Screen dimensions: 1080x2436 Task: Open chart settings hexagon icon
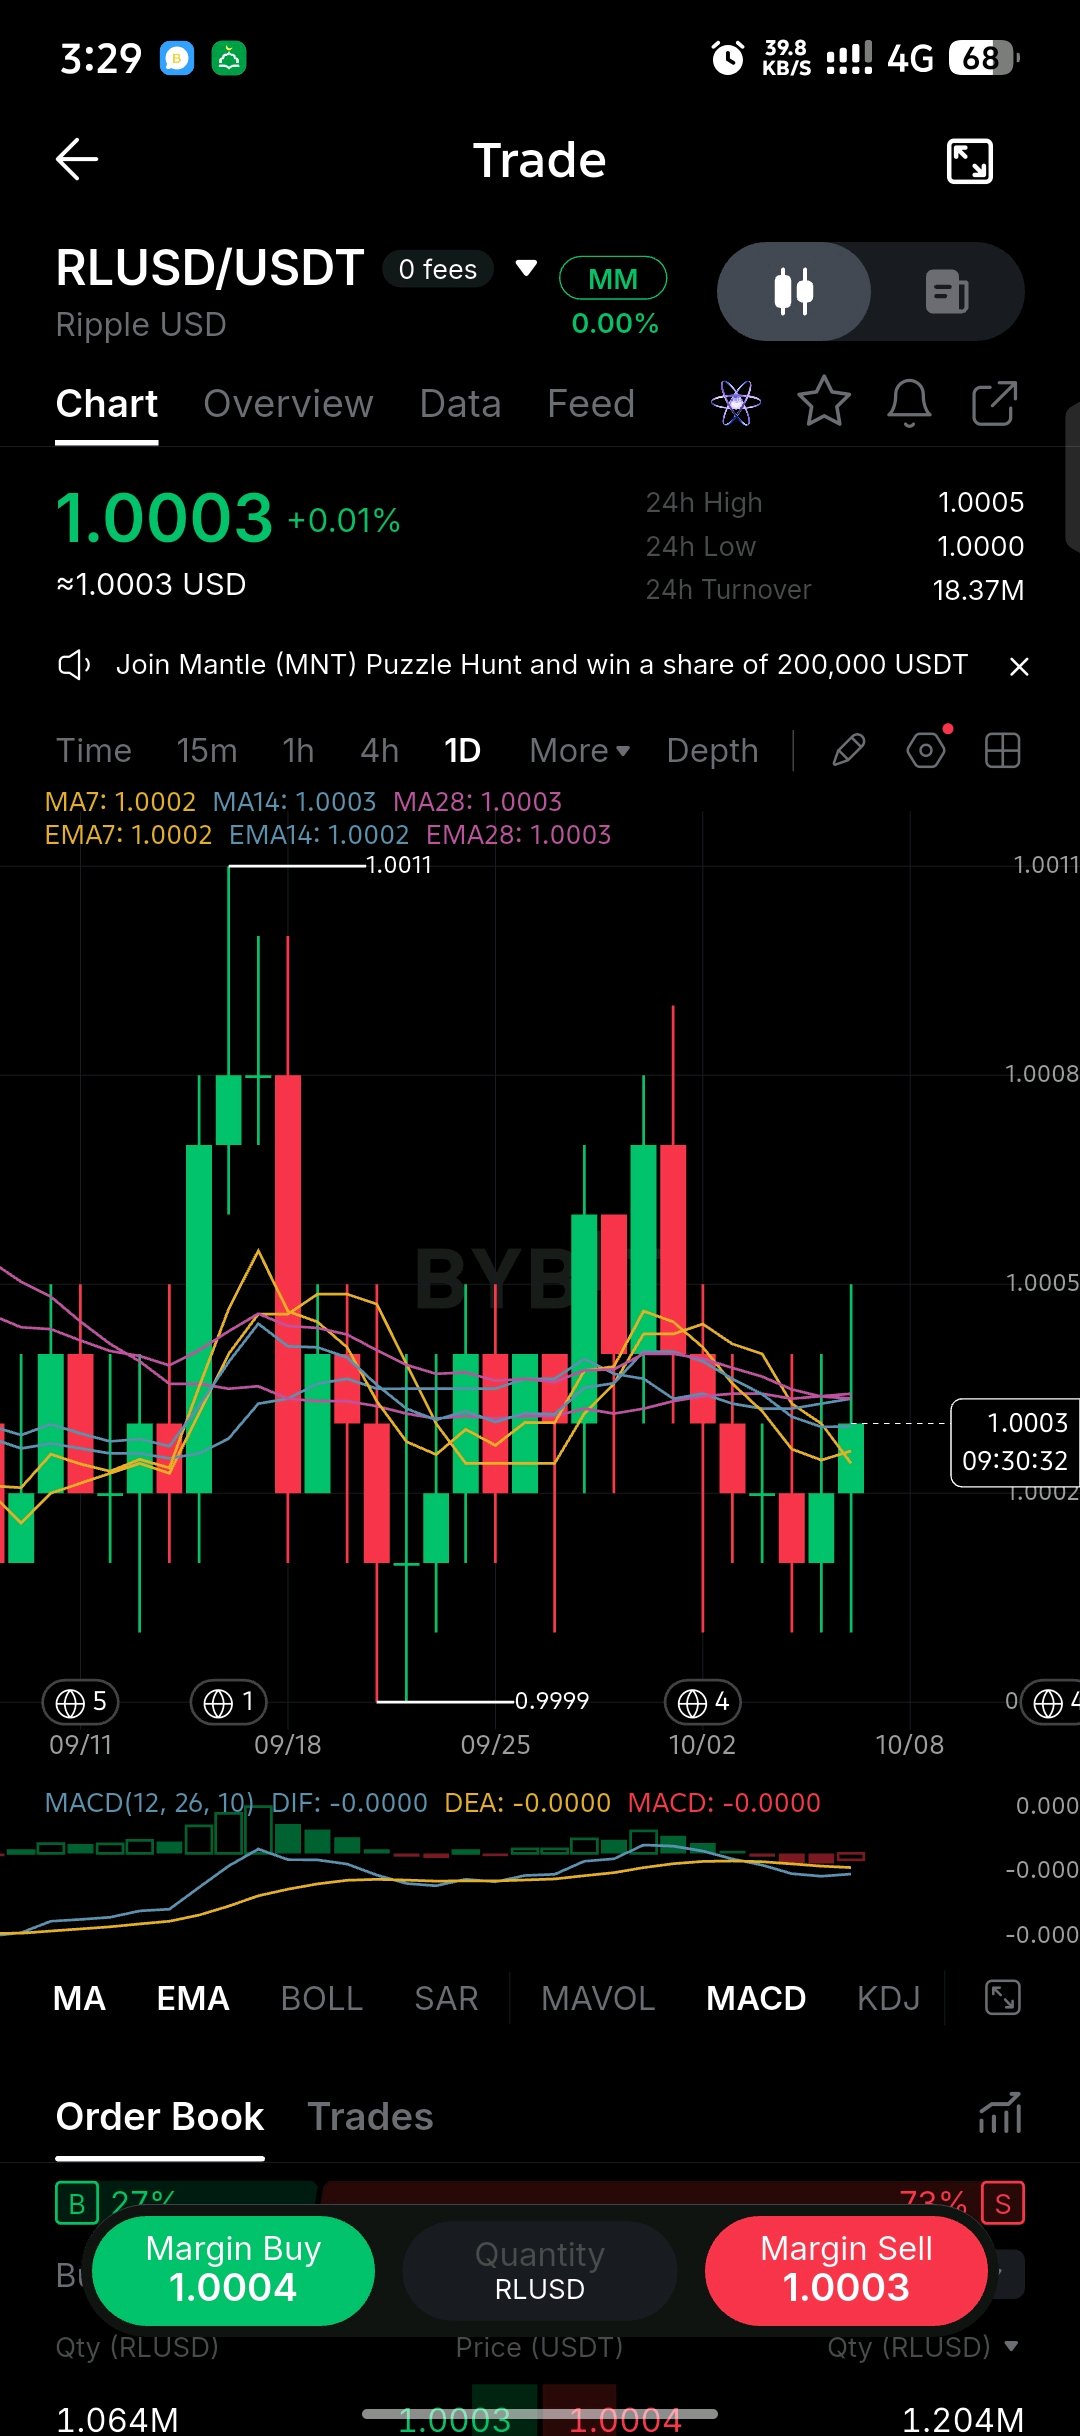pyautogui.click(x=926, y=750)
